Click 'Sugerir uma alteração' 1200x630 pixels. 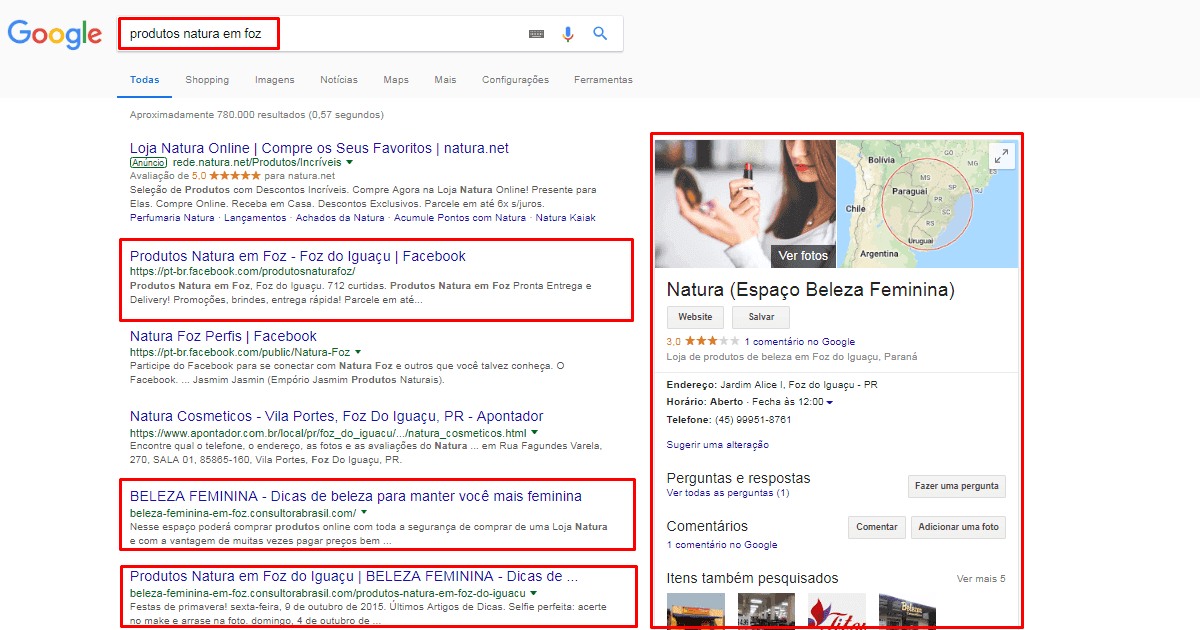point(718,445)
